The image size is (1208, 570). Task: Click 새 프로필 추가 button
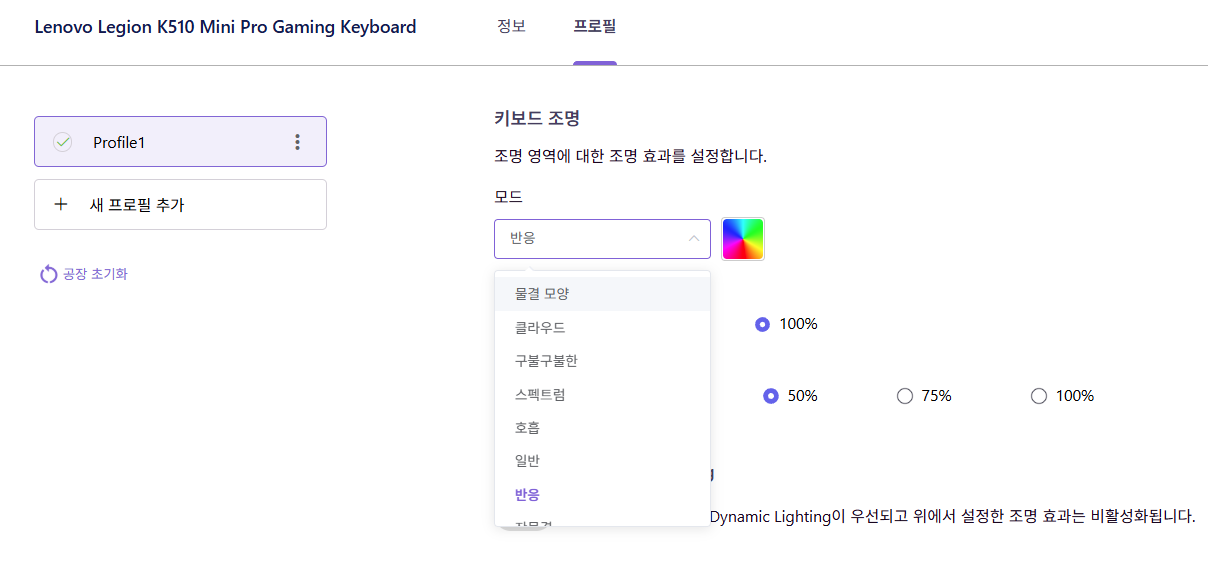[x=180, y=204]
